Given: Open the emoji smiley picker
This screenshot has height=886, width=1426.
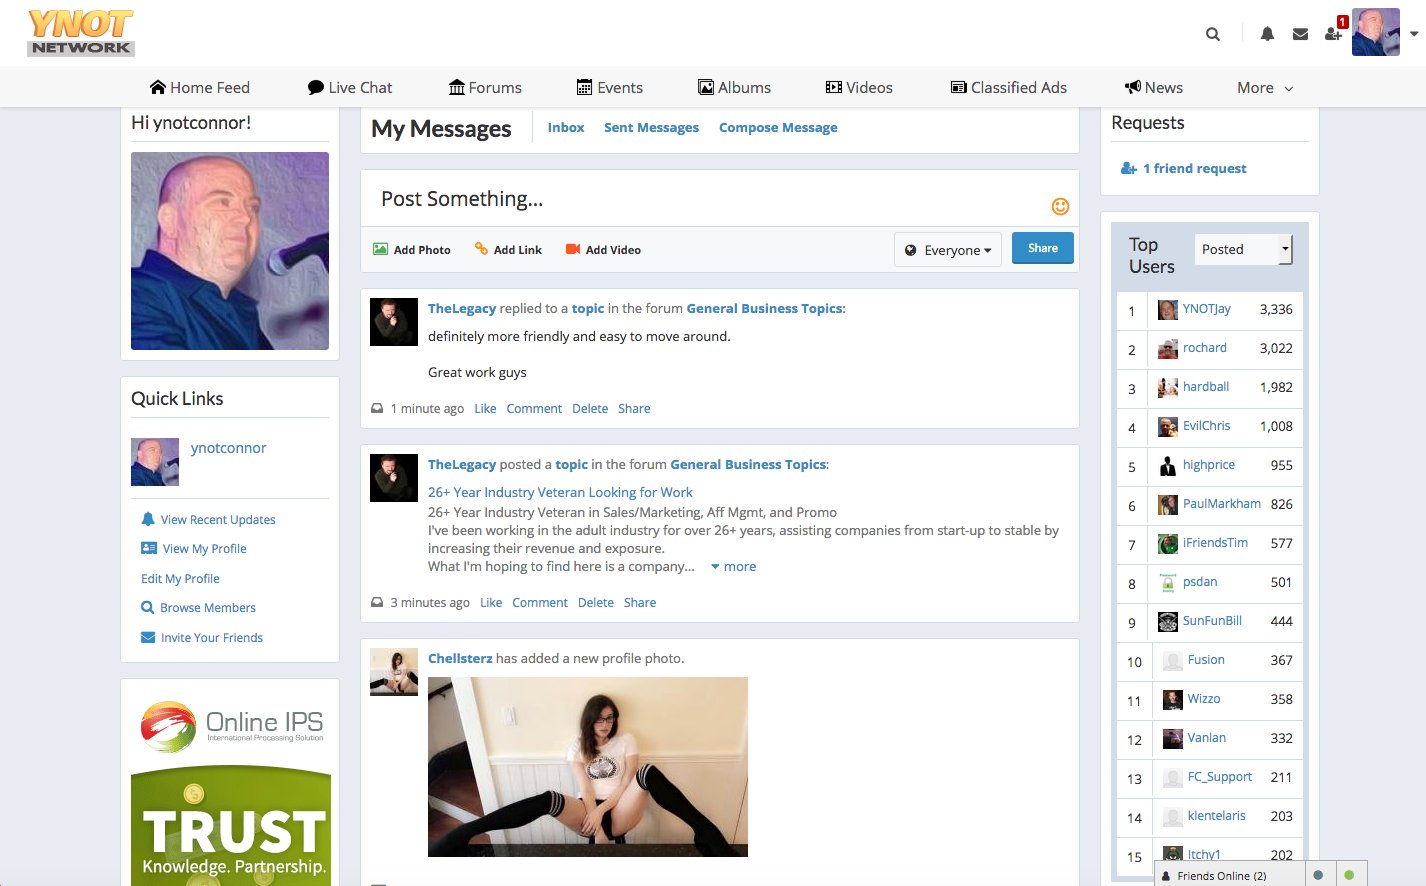Looking at the screenshot, I should (x=1060, y=206).
